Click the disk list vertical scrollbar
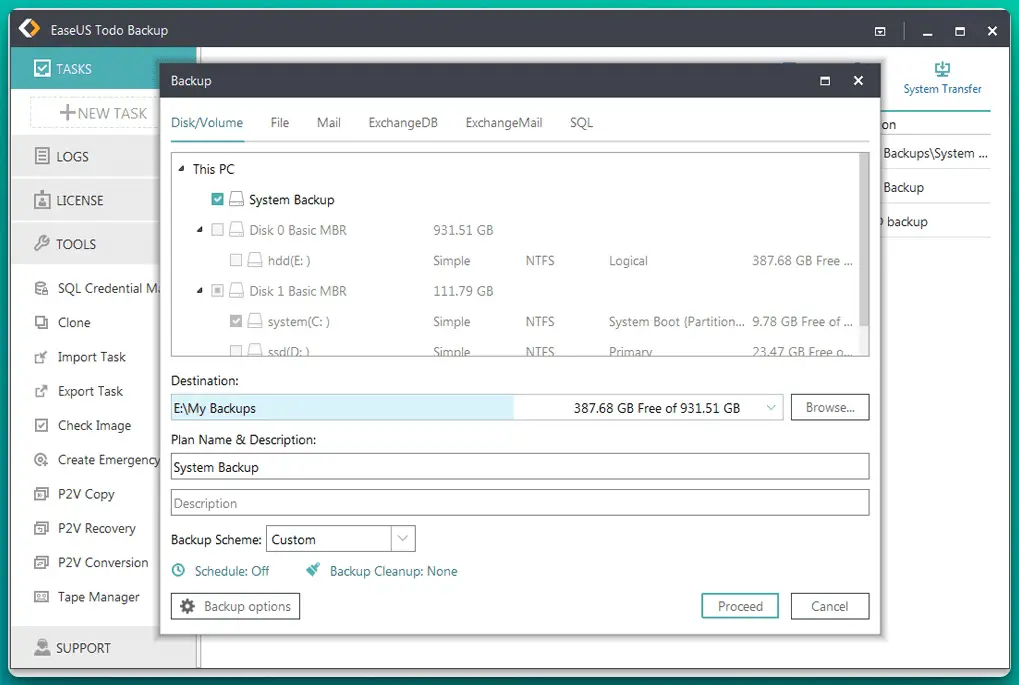 tap(864, 240)
